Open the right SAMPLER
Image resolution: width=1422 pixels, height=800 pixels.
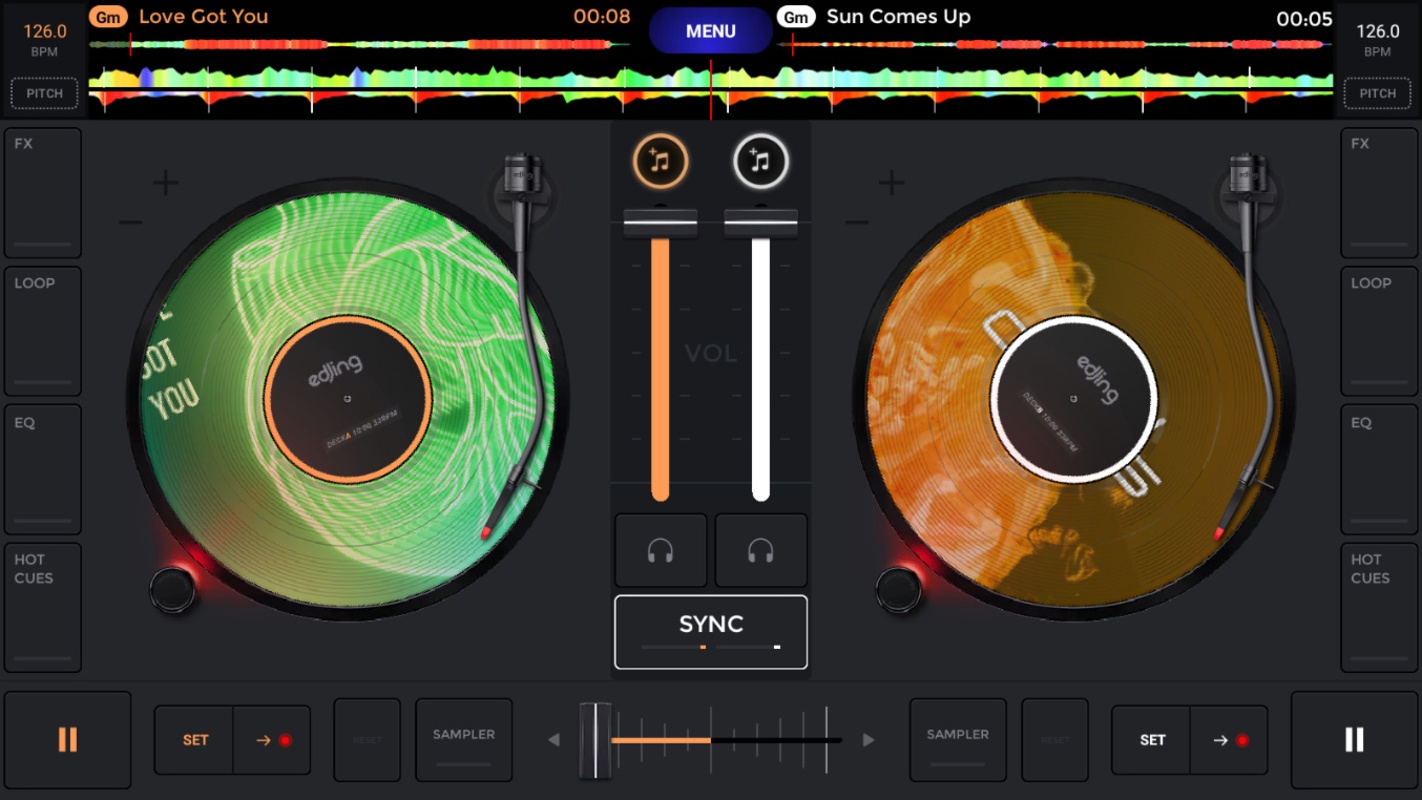pyautogui.click(x=958, y=740)
